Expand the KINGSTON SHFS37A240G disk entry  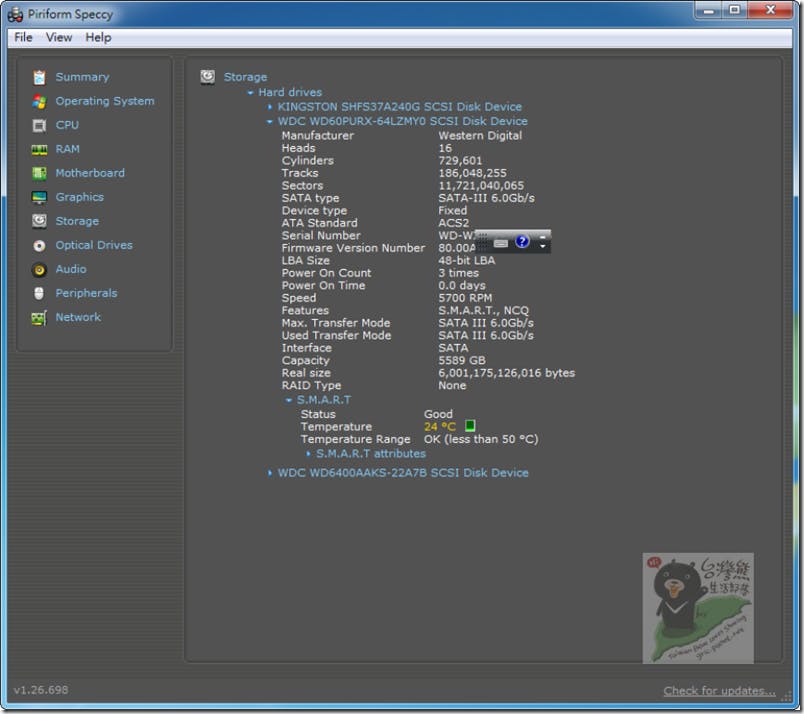click(x=270, y=106)
